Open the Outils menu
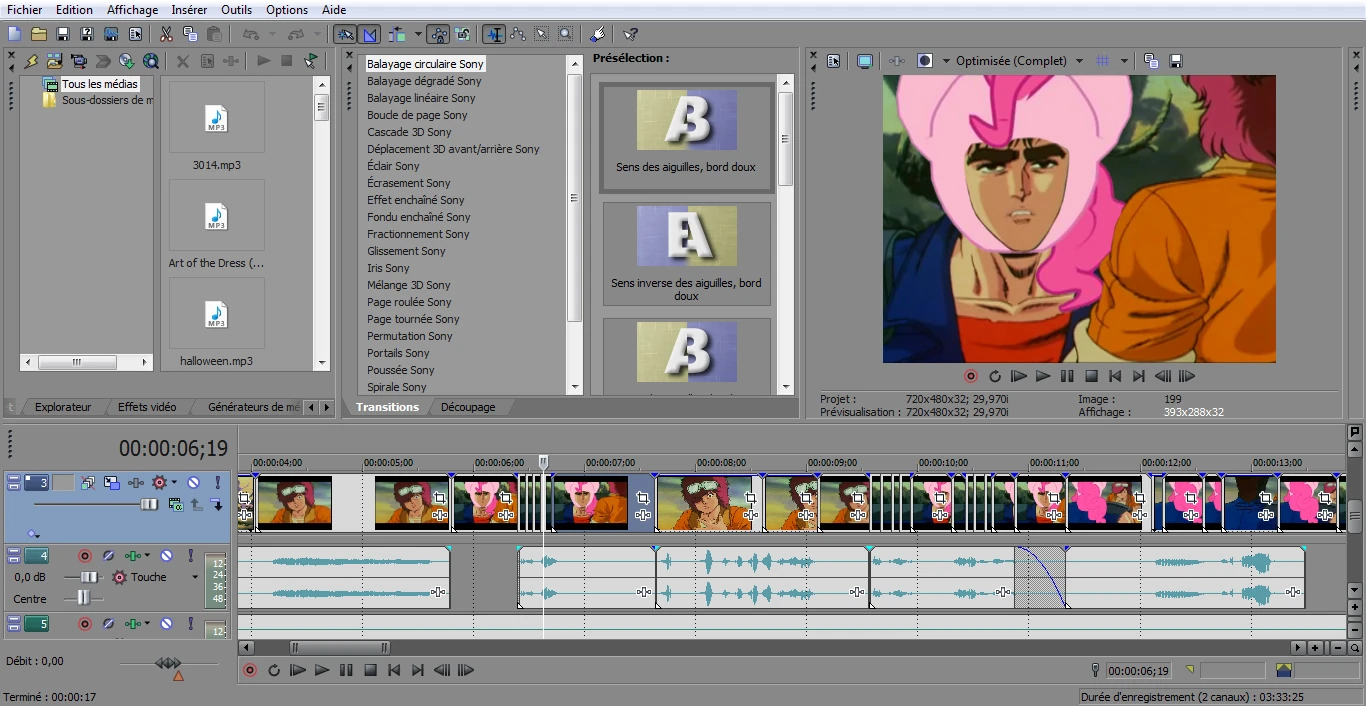This screenshot has width=1366, height=706. [236, 10]
